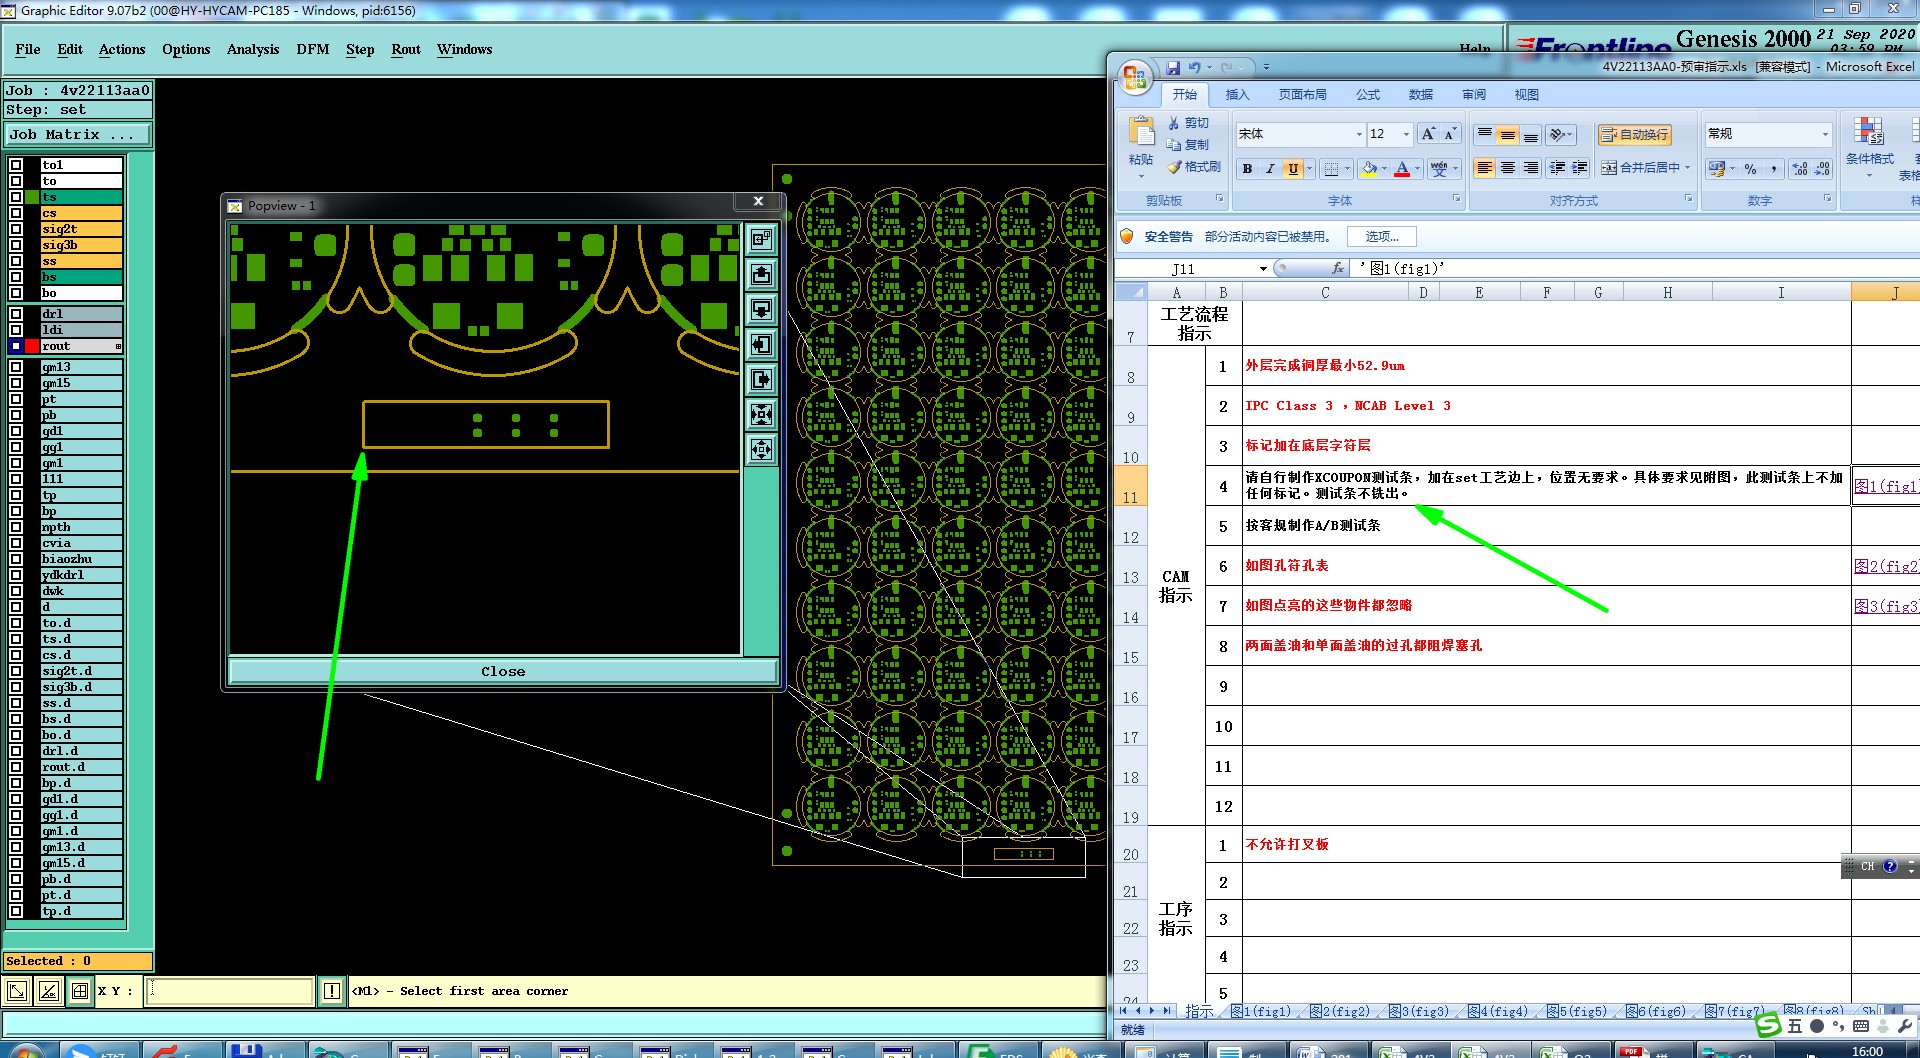Toggle italic formatting in Excel
This screenshot has width=1920, height=1058.
(x=1270, y=169)
